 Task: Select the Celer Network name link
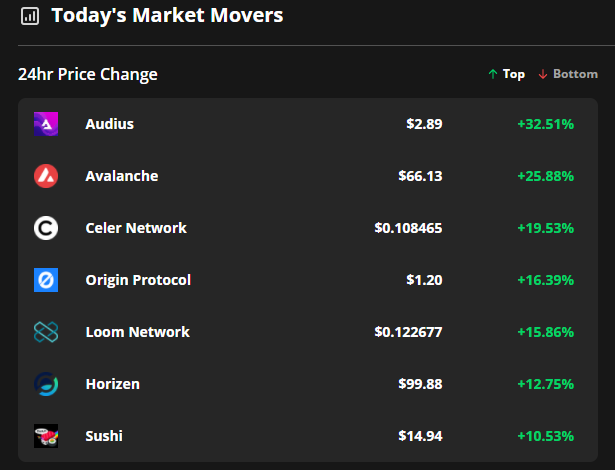136,228
